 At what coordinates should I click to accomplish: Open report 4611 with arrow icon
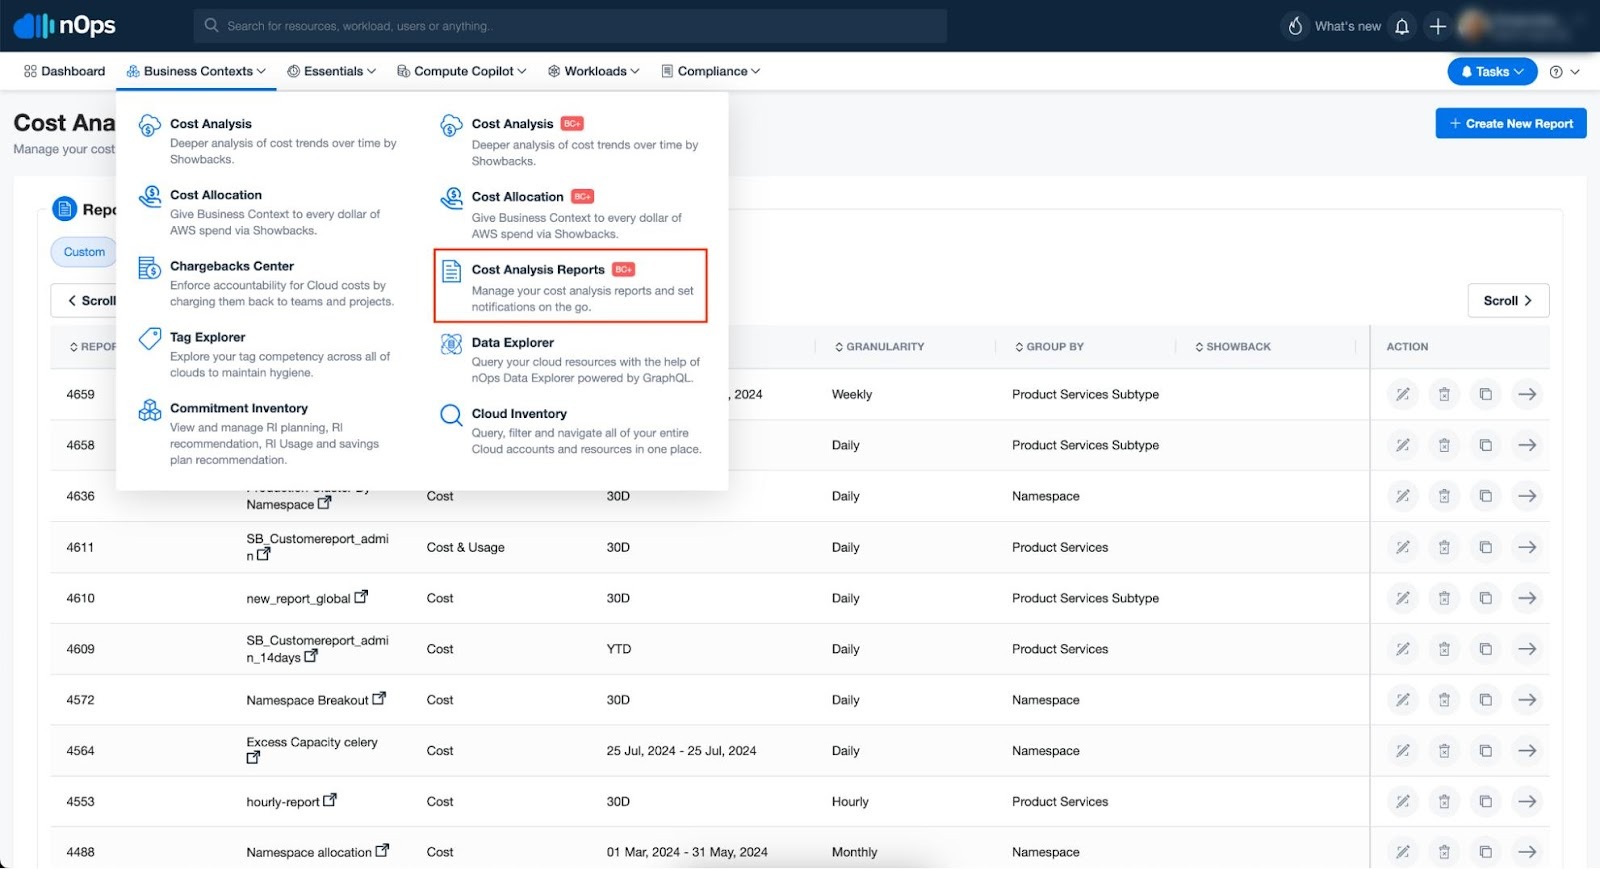(x=1527, y=547)
